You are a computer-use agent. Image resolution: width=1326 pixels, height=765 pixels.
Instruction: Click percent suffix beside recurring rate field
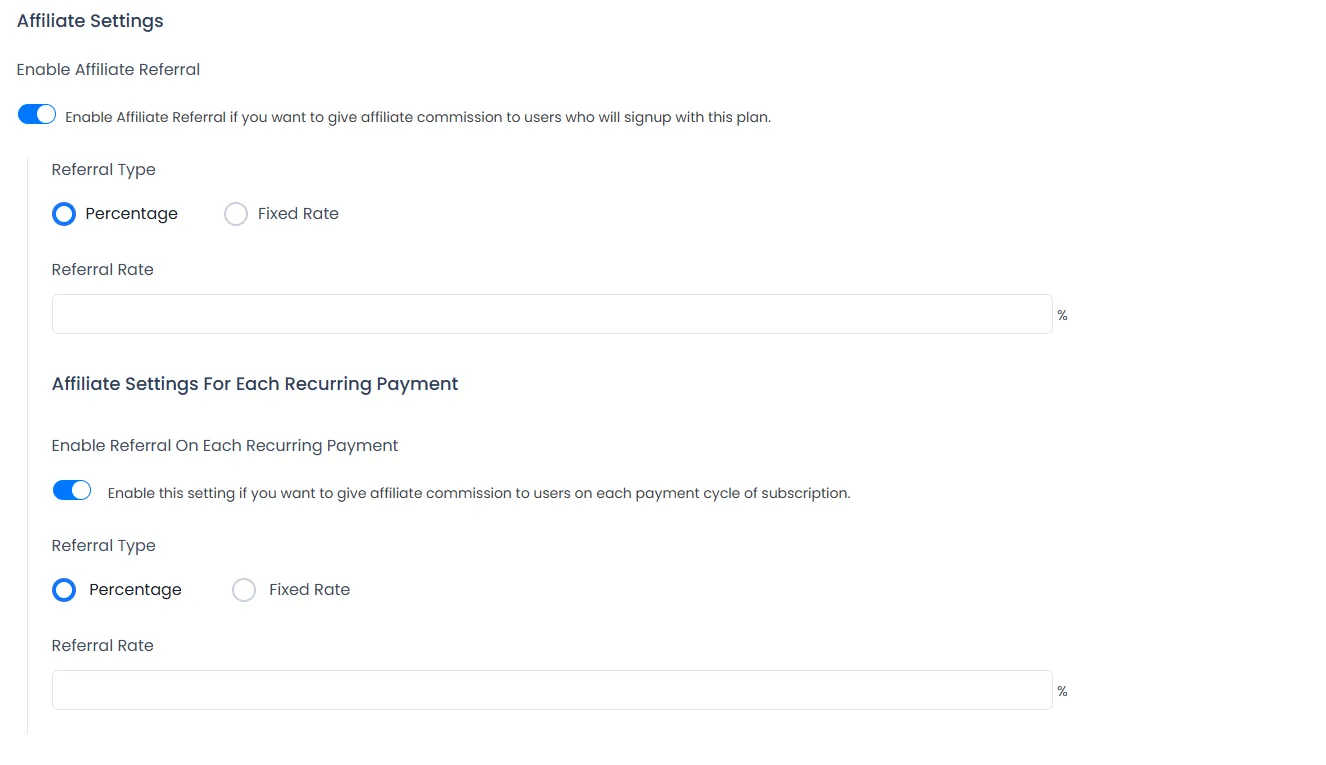[1062, 691]
